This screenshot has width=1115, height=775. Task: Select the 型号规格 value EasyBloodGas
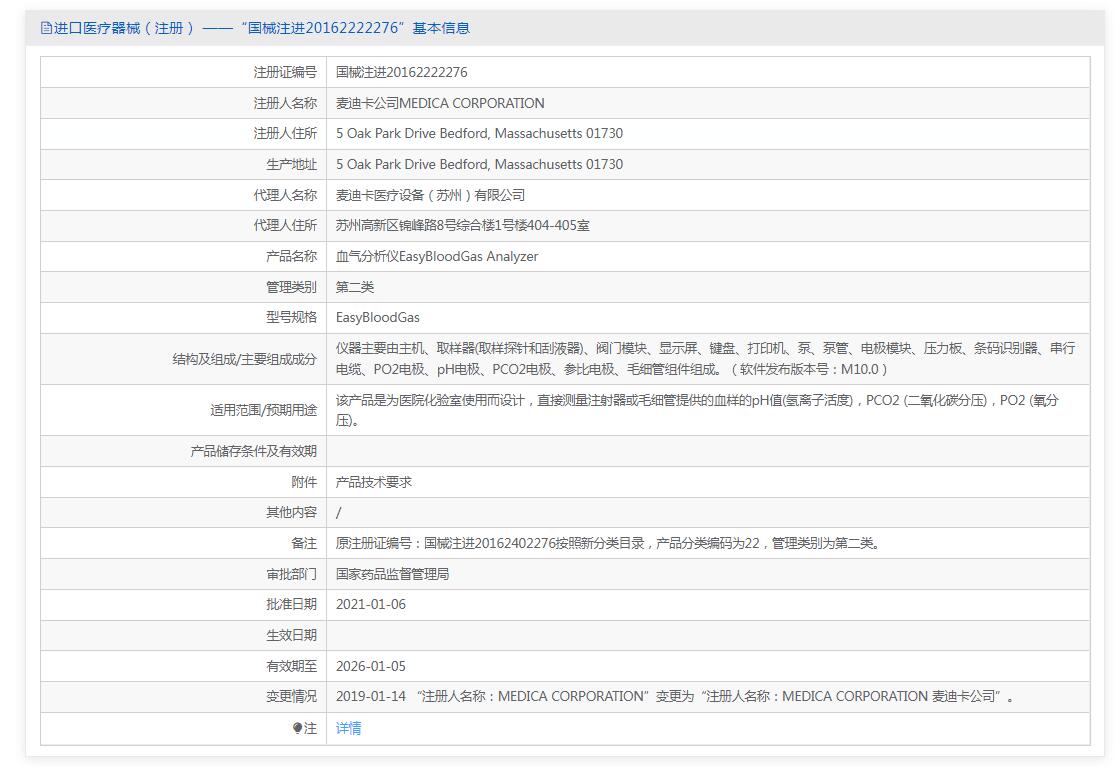coord(378,317)
